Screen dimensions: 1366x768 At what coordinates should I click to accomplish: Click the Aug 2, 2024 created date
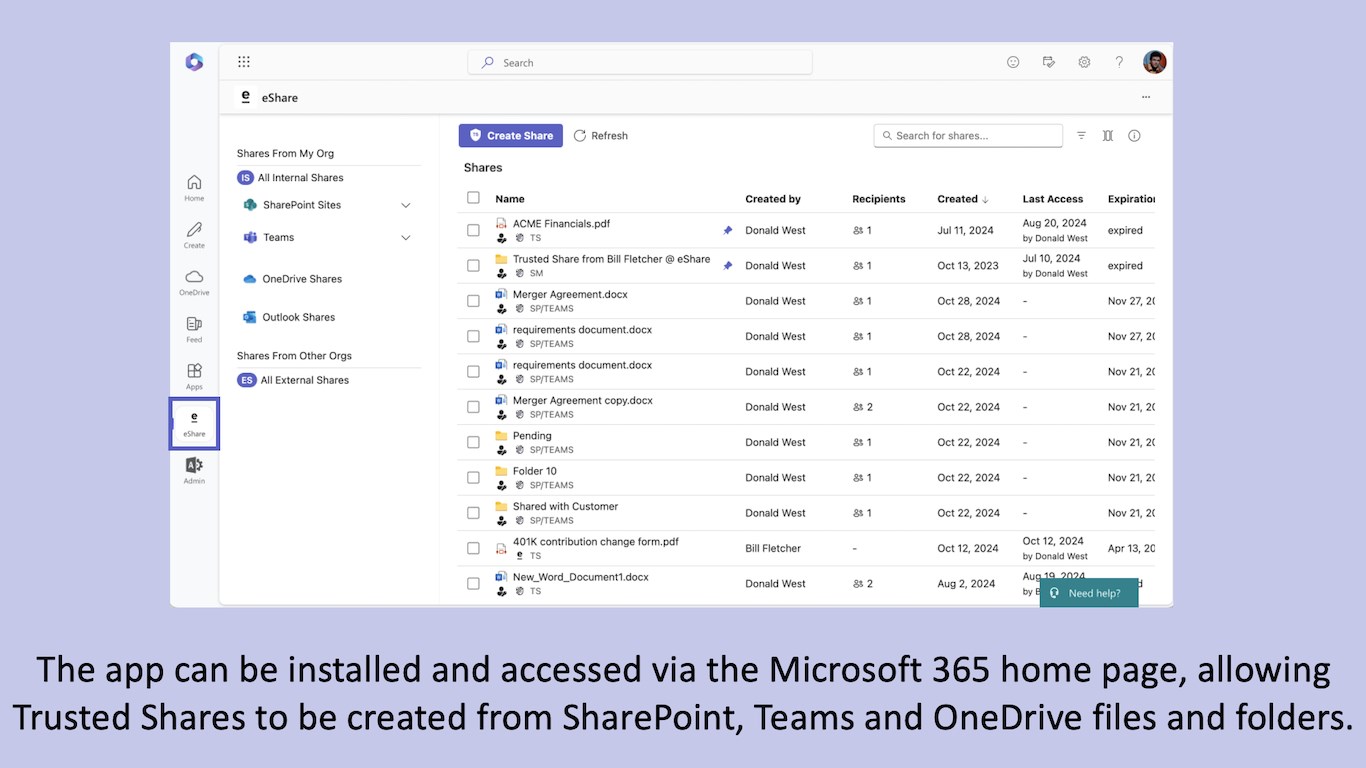point(966,583)
